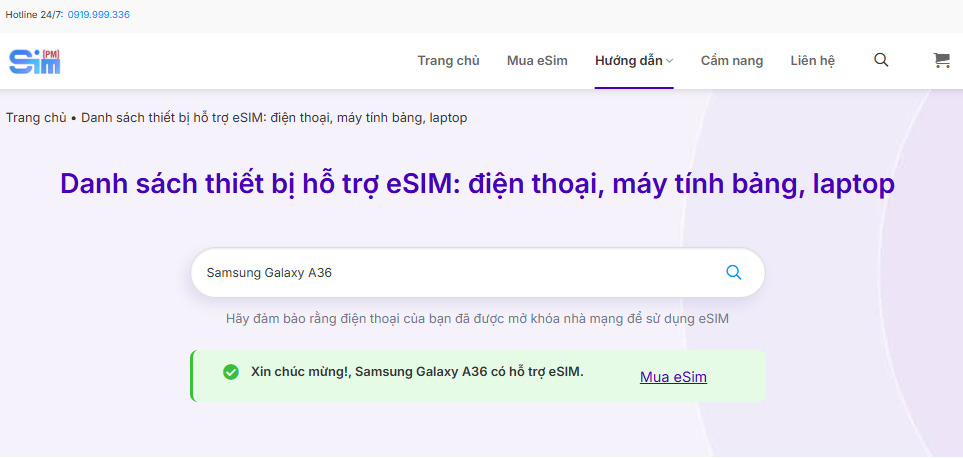The image size is (963, 459).
Task: Click the hint text Hãy đảm bảo rằng điện thoại
Action: (x=477, y=319)
